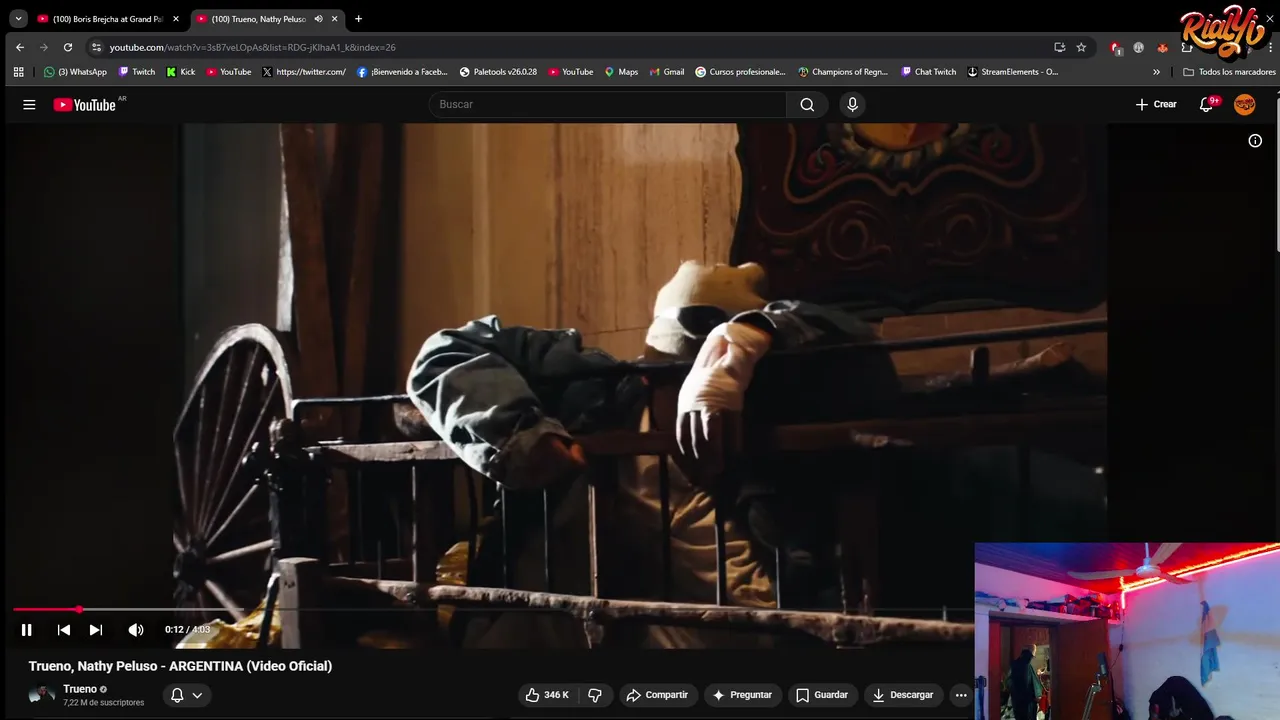Open the Crear menu
Viewport: 1280px width, 720px height.
(x=1156, y=104)
